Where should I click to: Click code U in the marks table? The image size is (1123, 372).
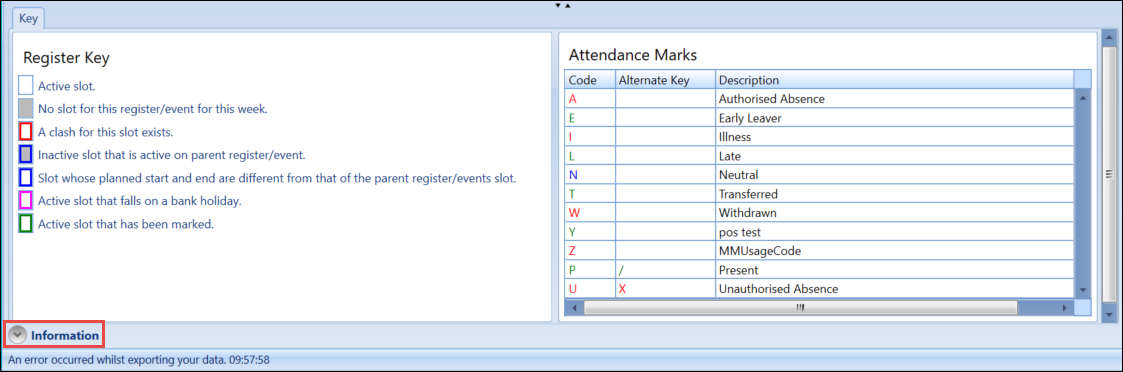[x=572, y=289]
